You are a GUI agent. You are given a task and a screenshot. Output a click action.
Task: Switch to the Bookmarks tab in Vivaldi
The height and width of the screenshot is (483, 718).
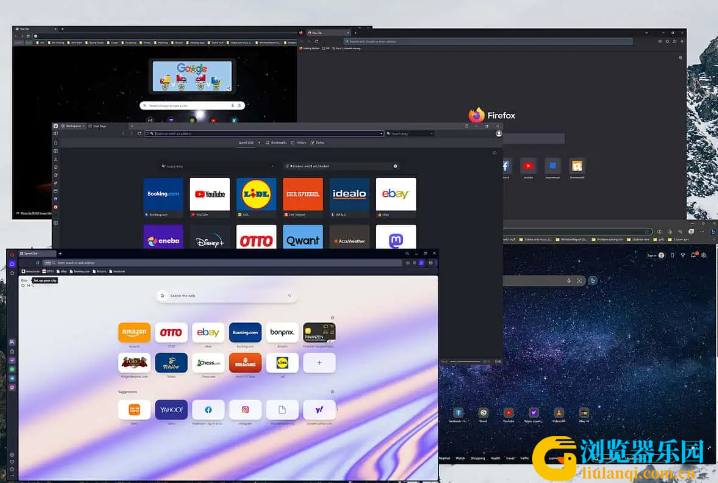(276, 143)
